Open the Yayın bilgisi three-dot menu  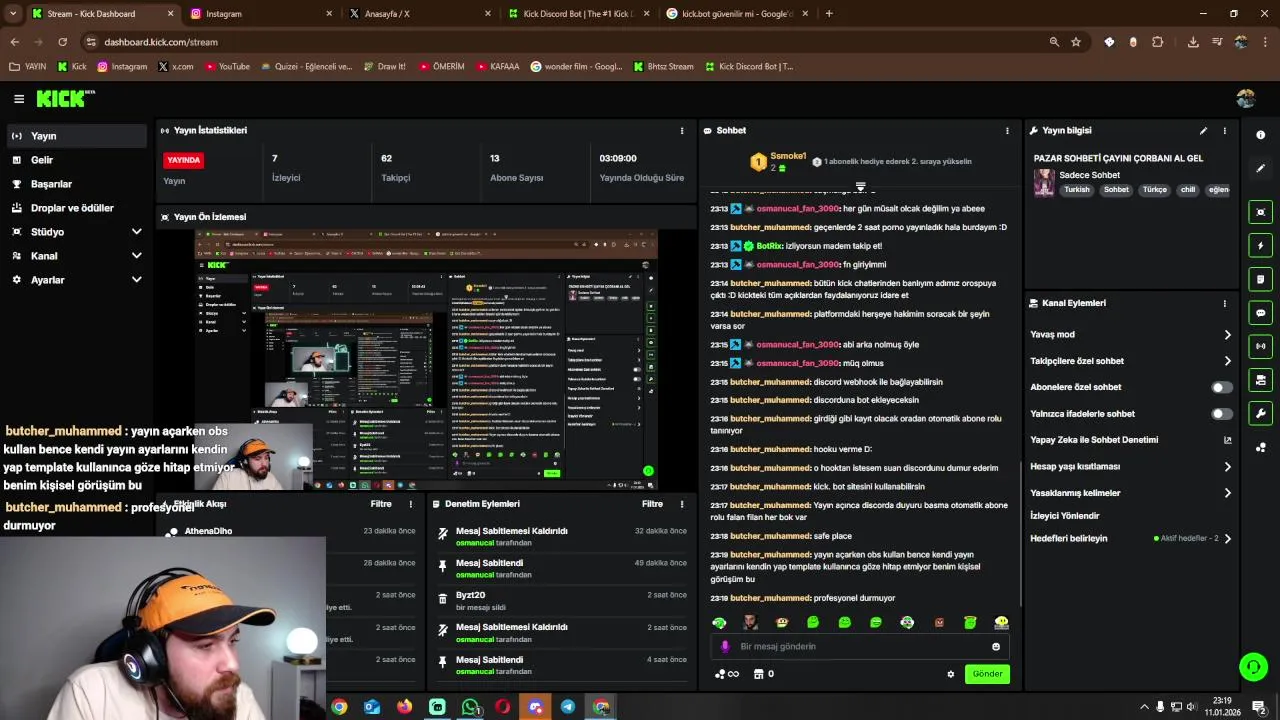coord(1224,130)
